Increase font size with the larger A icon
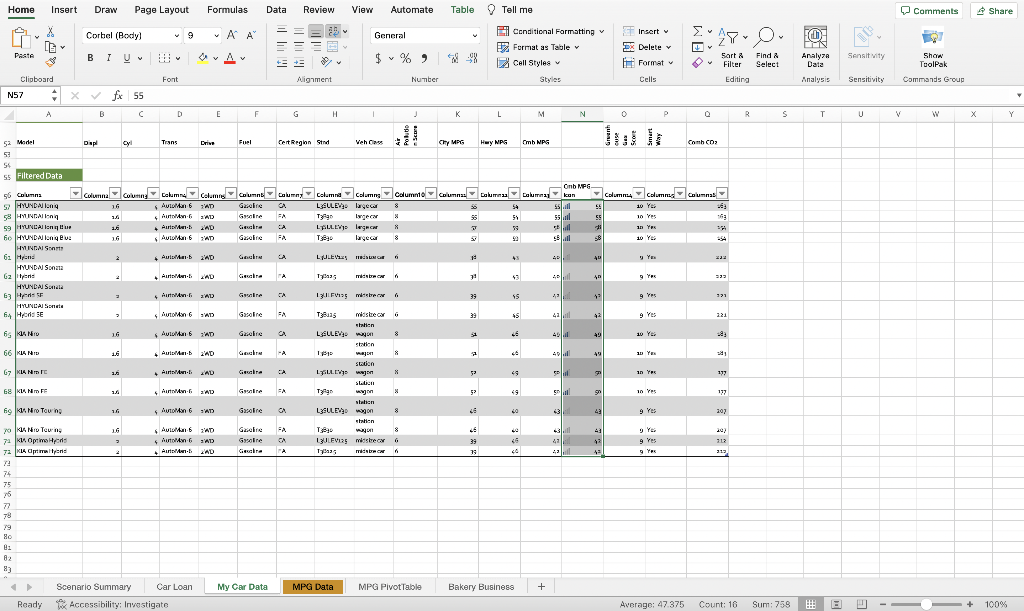Viewport: 1024px width, 611px height. 232,35
